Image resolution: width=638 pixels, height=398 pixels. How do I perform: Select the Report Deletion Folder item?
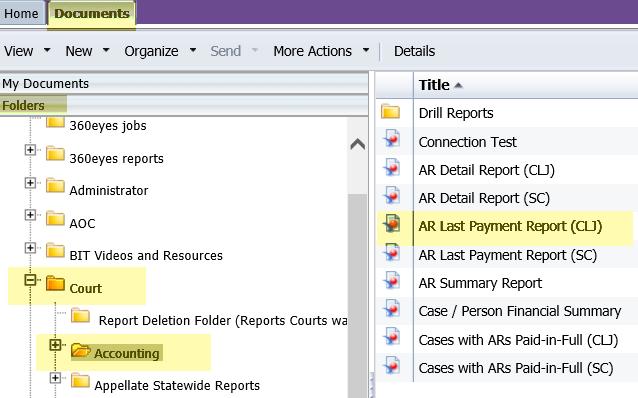(223, 321)
